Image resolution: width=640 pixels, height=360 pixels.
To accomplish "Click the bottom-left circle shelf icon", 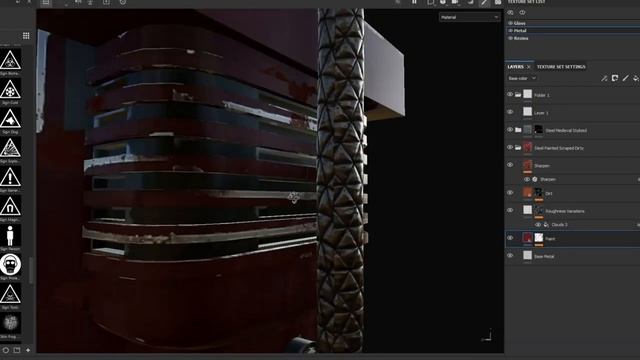I will click(6, 350).
